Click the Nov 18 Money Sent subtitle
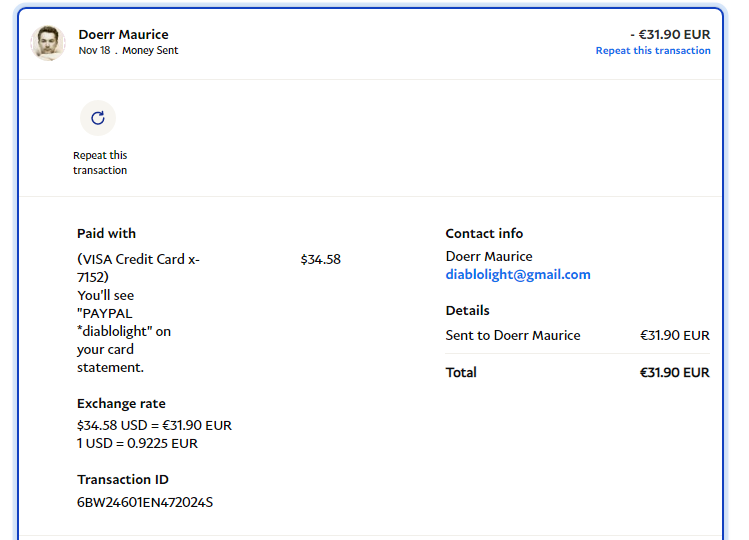The image size is (749, 540). pos(128,51)
